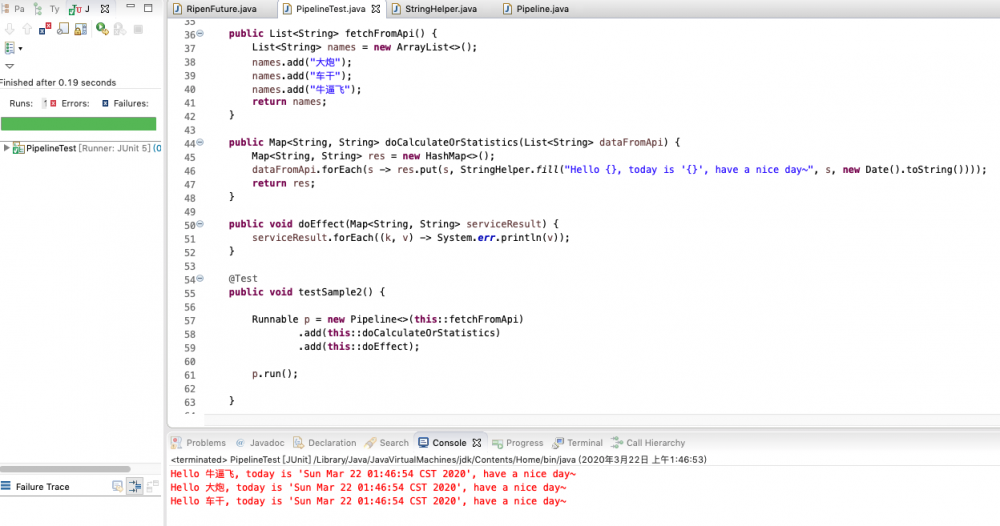Click Previous Failed Test arrow icon
Viewport: 1000px width, 526px height.
tap(27, 29)
